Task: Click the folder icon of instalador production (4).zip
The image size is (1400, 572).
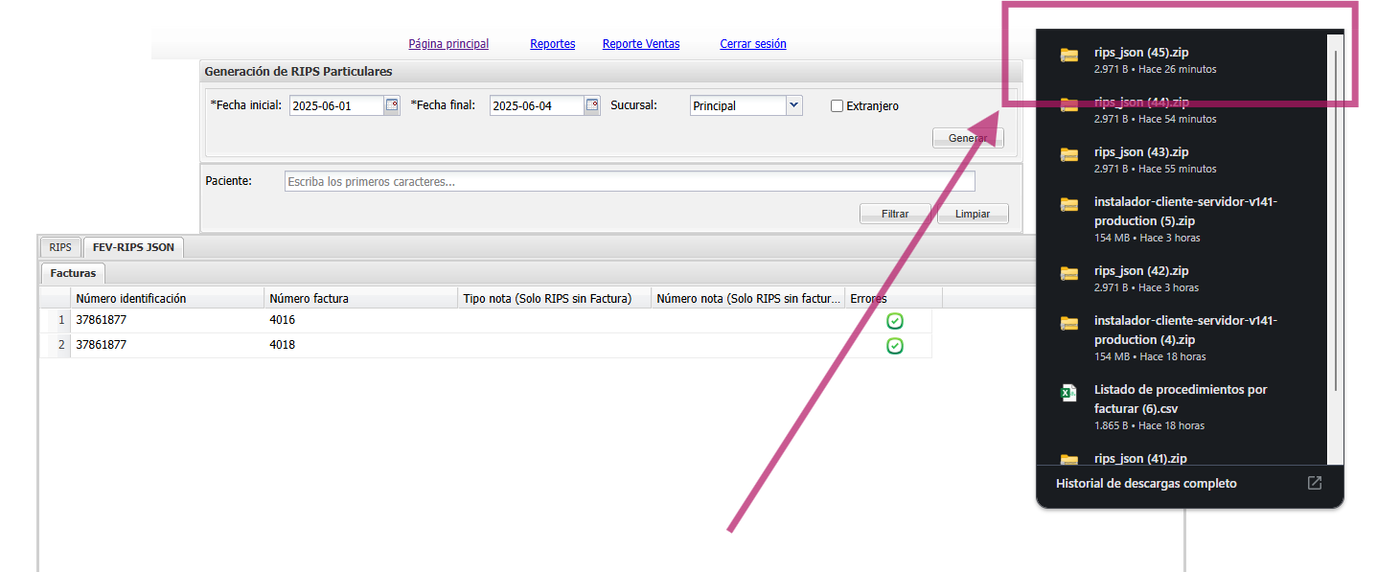Action: click(1069, 322)
